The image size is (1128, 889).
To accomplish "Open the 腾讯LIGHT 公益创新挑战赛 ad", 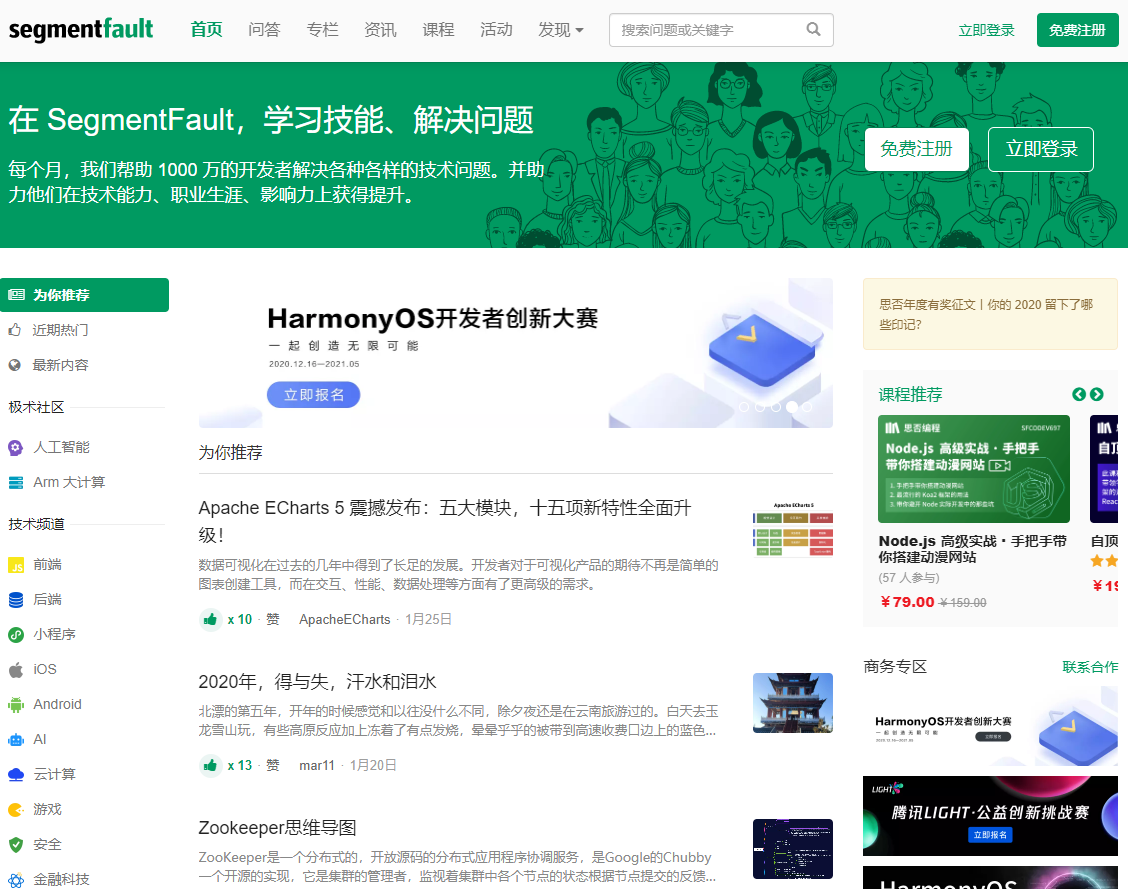I will click(x=990, y=816).
